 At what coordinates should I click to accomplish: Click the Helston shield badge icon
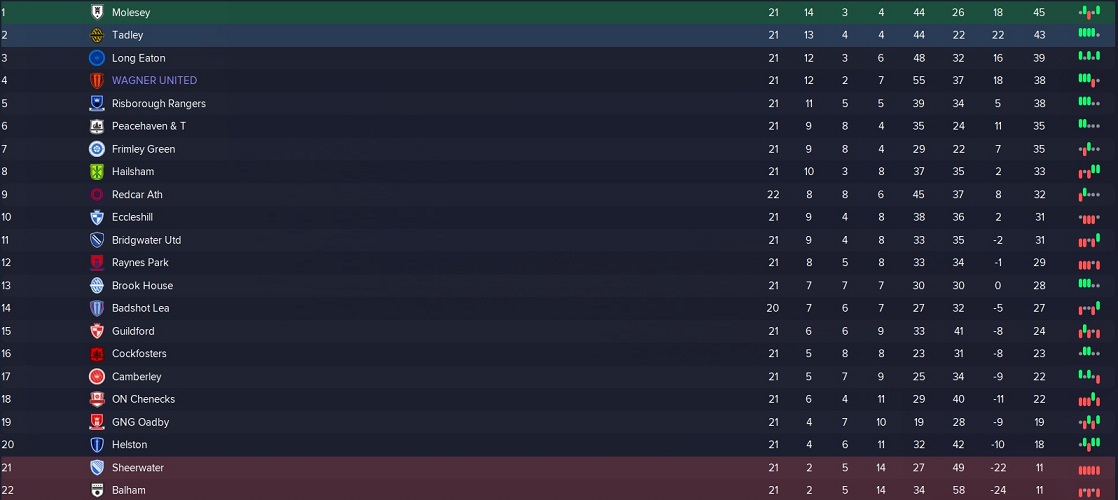coord(97,444)
